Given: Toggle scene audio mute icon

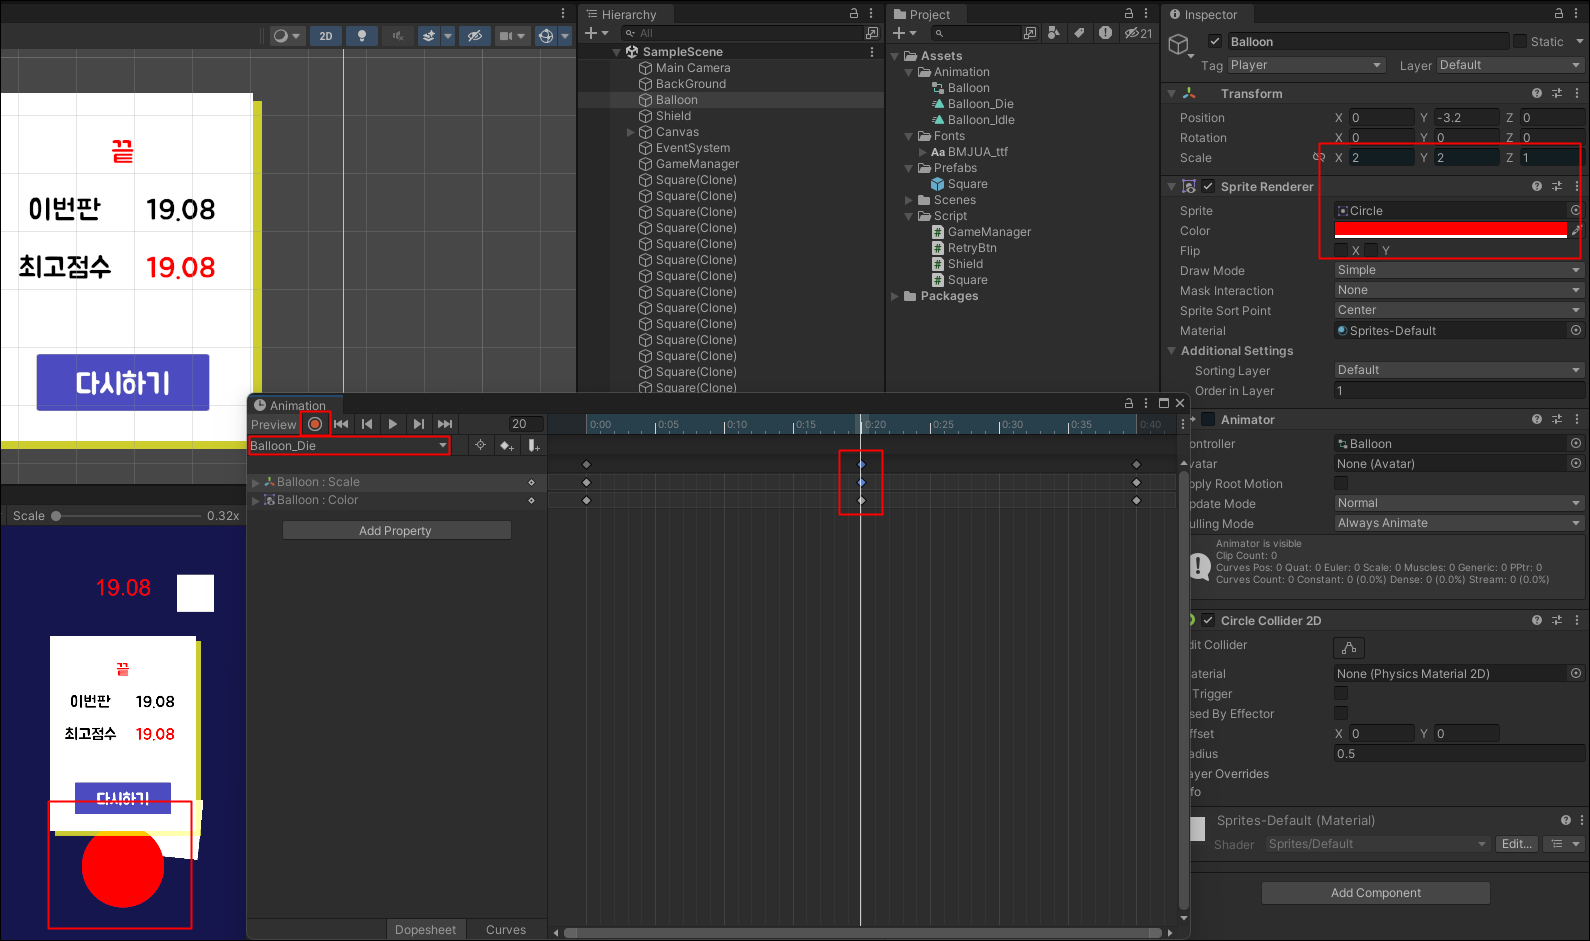Looking at the screenshot, I should coord(397,36).
